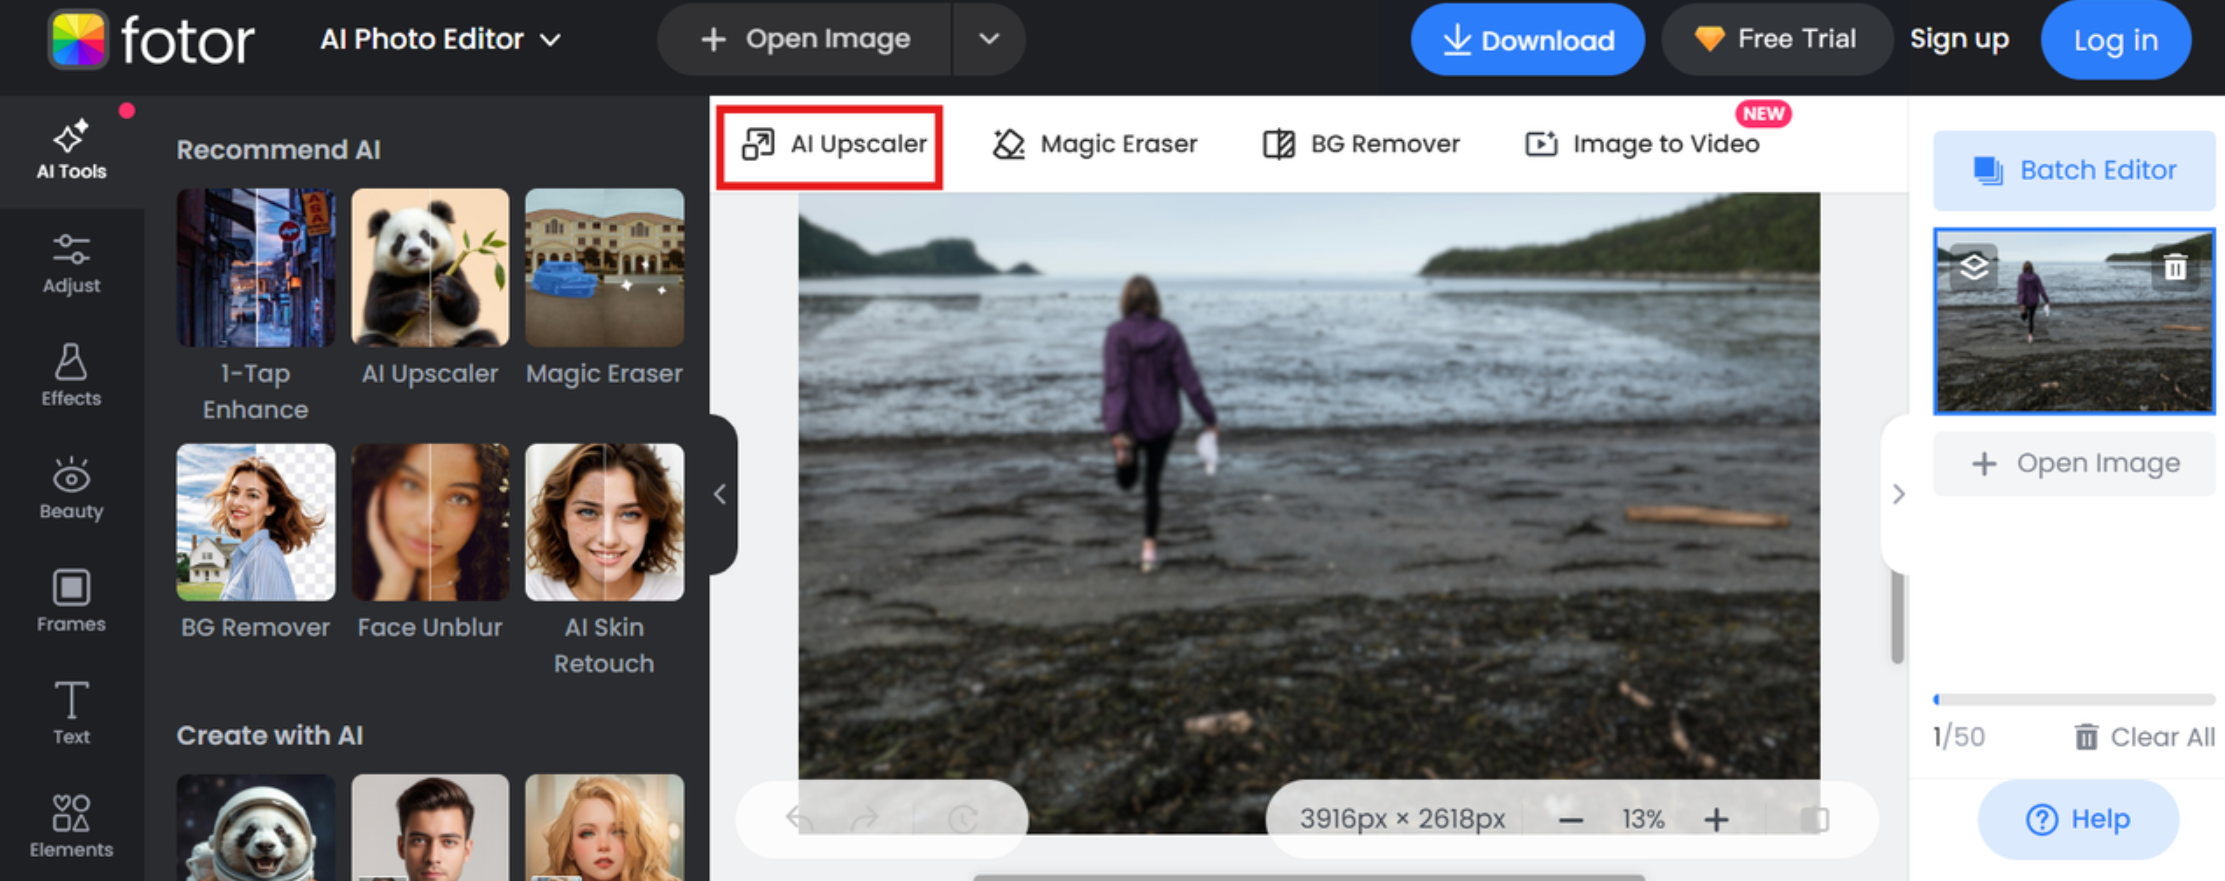Select AI Upscaler in top toolbar
Viewport: 2225px width, 881px height.
coord(833,144)
